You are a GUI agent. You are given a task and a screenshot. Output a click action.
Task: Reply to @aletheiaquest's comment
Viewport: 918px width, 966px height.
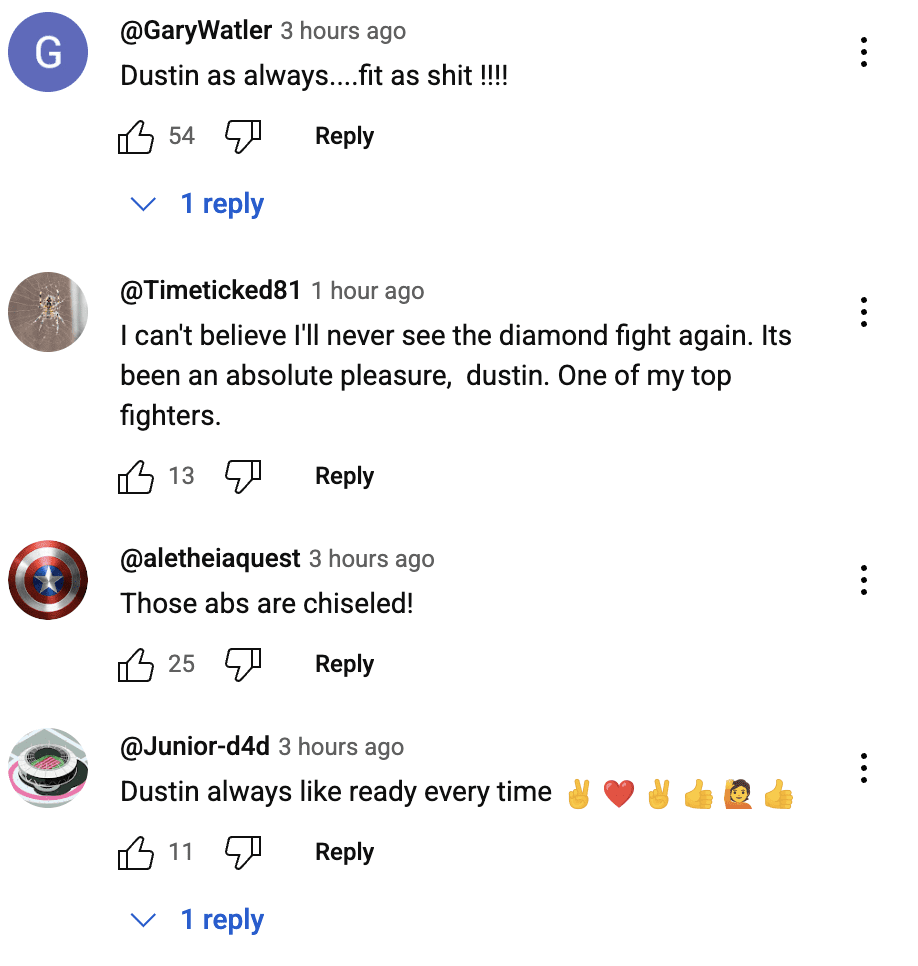point(344,664)
